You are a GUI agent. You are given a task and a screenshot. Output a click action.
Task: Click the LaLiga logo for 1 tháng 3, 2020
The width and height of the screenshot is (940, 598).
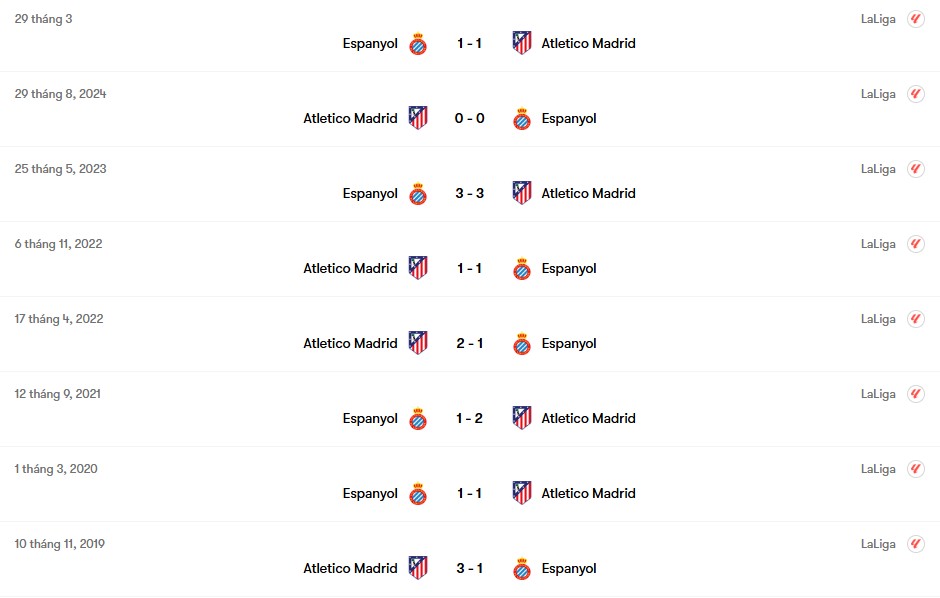(915, 469)
